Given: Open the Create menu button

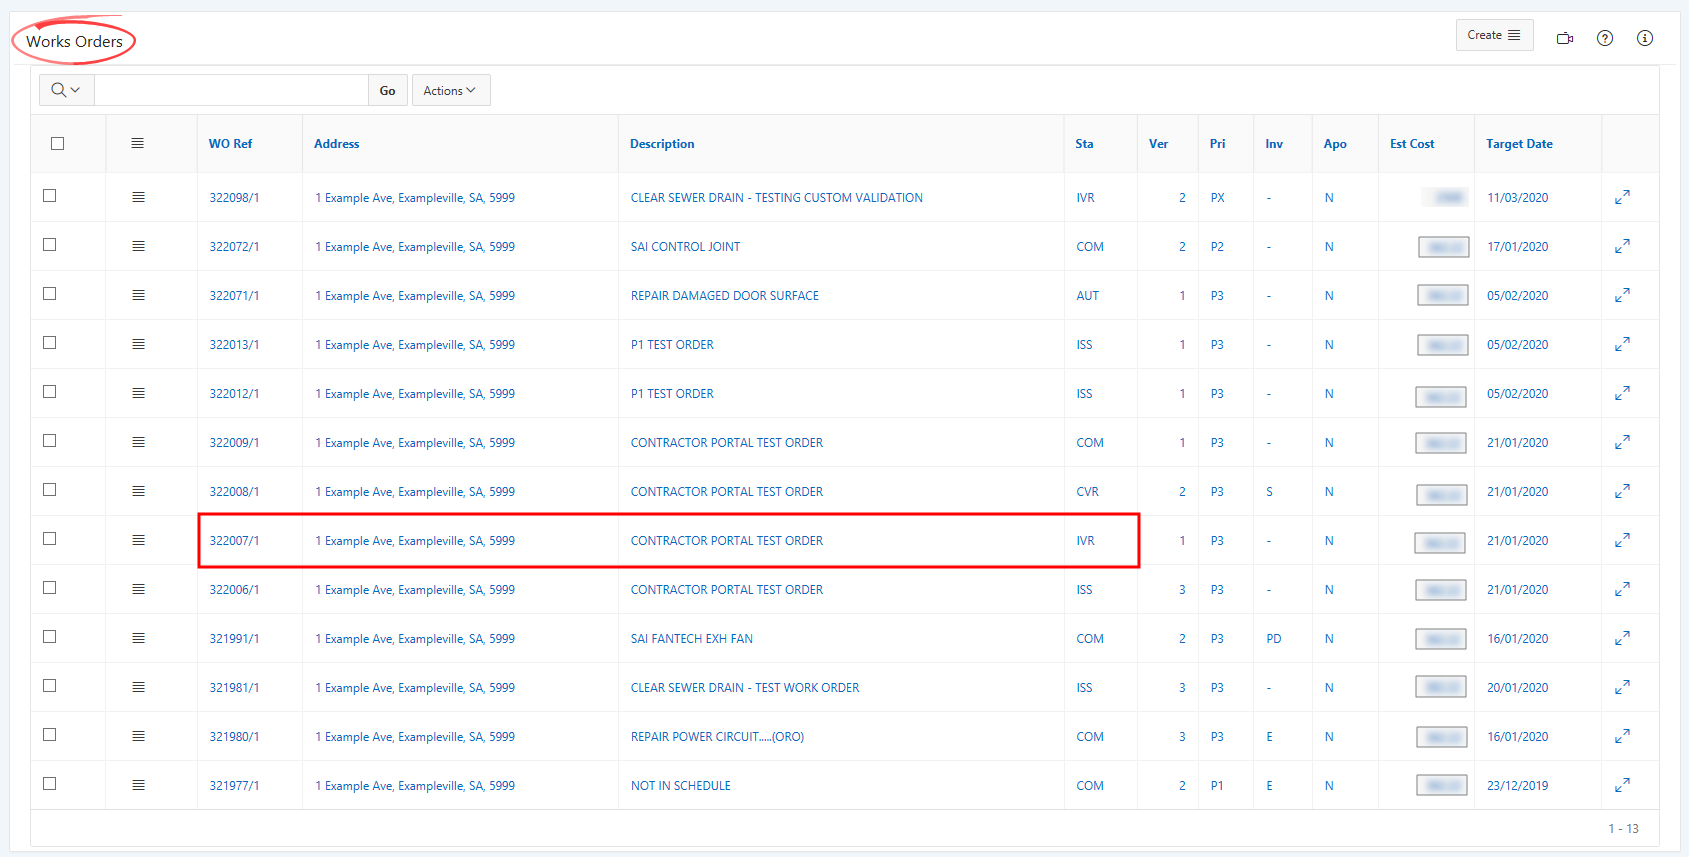Looking at the screenshot, I should point(1494,35).
